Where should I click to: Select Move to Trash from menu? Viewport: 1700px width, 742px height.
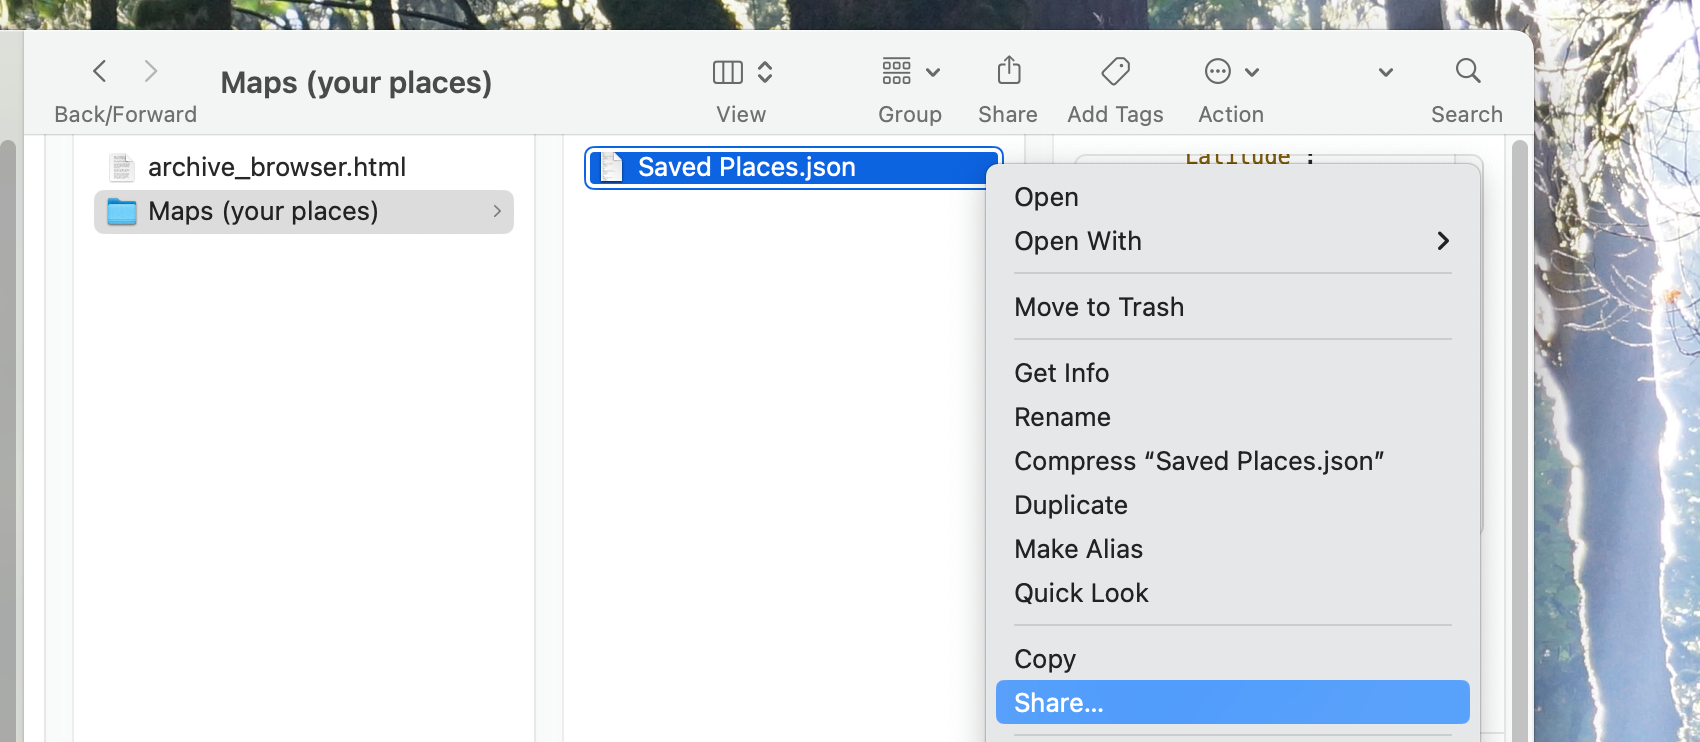(x=1099, y=307)
